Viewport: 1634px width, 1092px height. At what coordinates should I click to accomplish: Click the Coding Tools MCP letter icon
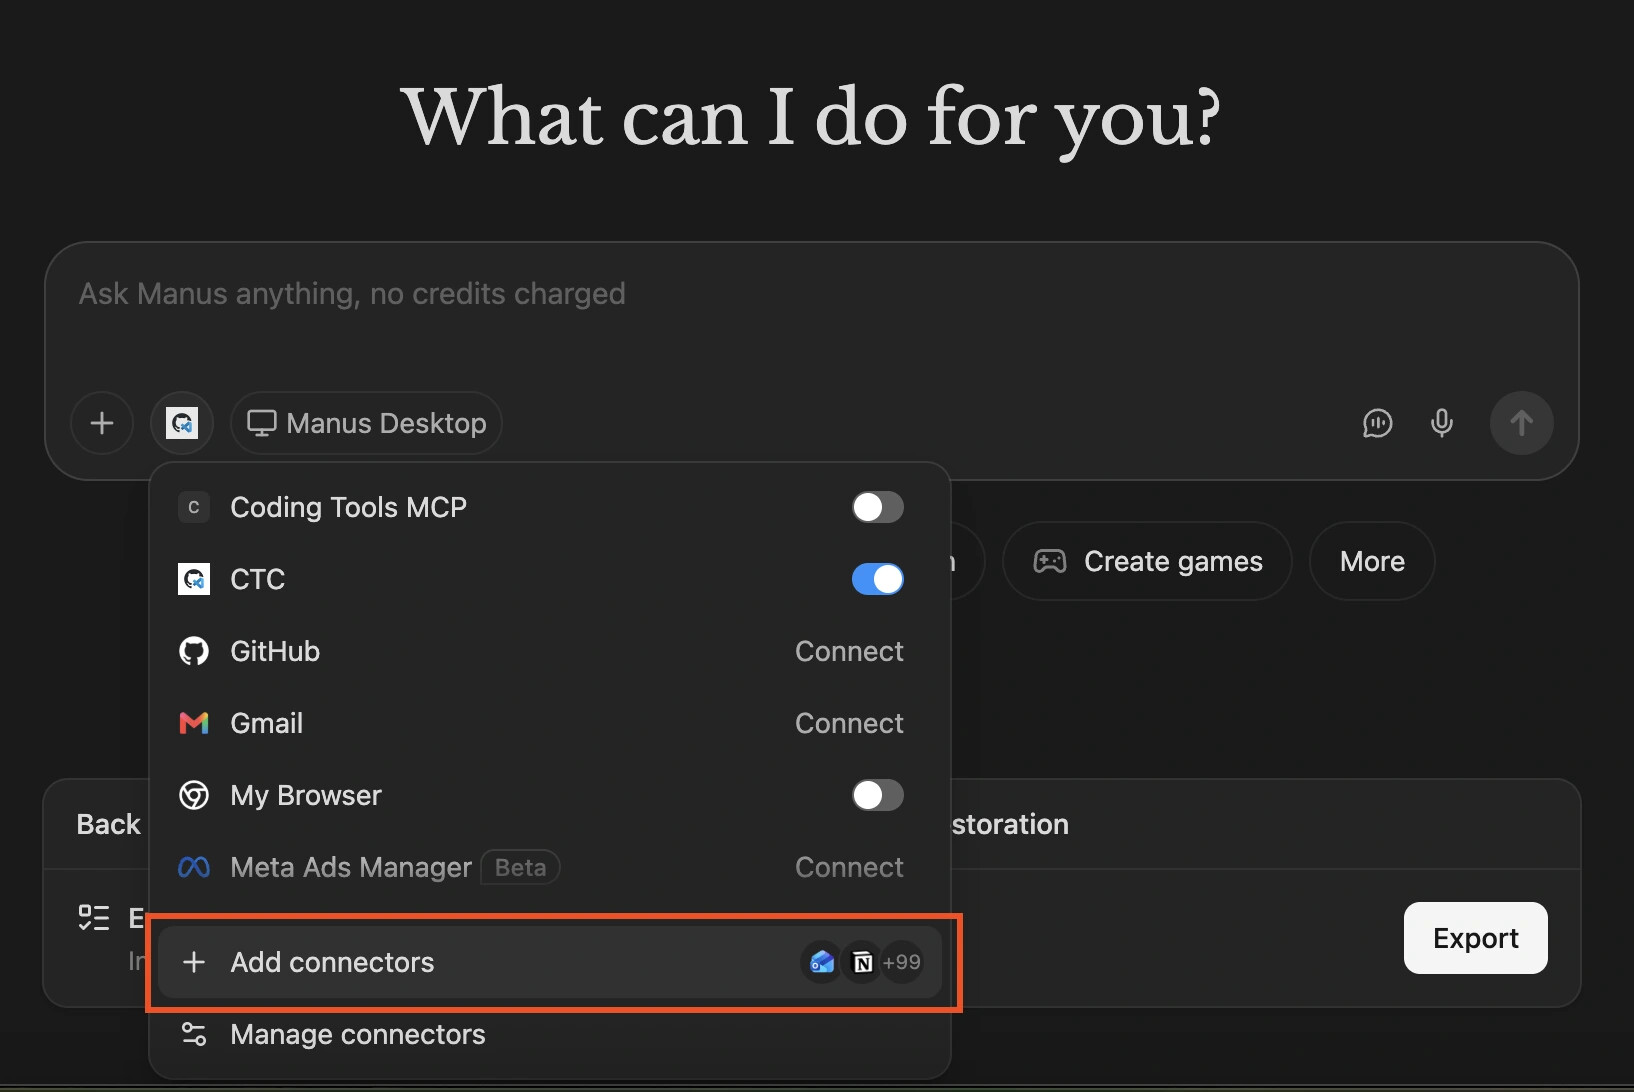[194, 507]
